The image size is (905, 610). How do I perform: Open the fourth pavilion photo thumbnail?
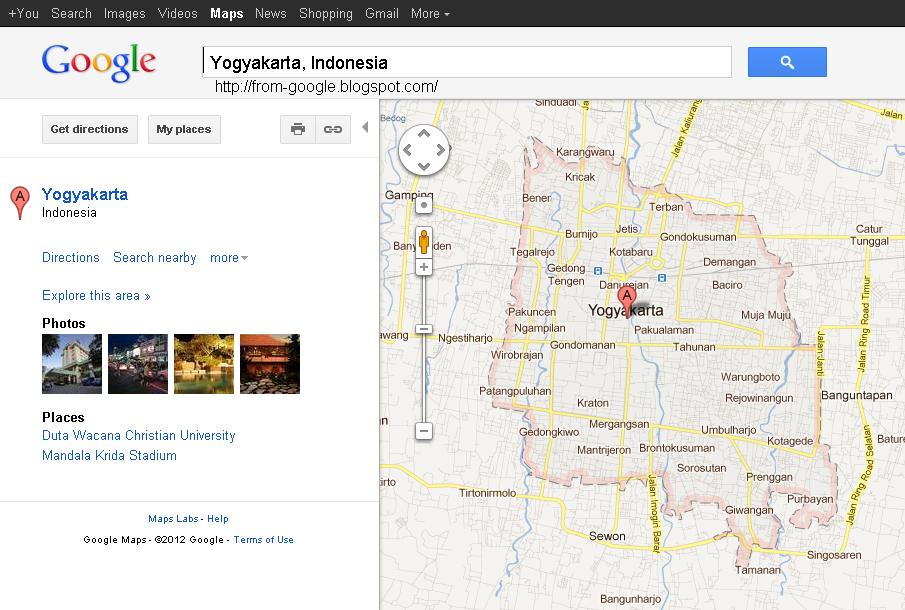(270, 364)
